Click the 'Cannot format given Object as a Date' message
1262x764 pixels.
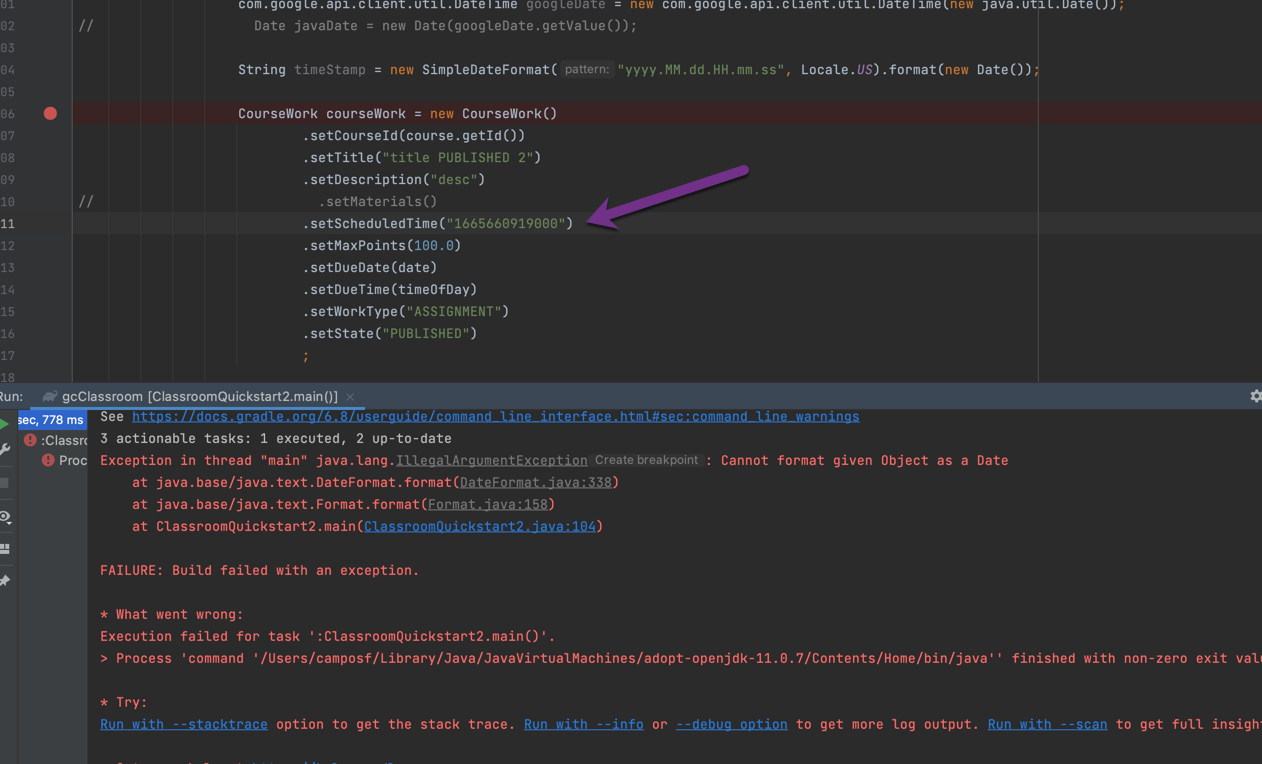coord(864,461)
